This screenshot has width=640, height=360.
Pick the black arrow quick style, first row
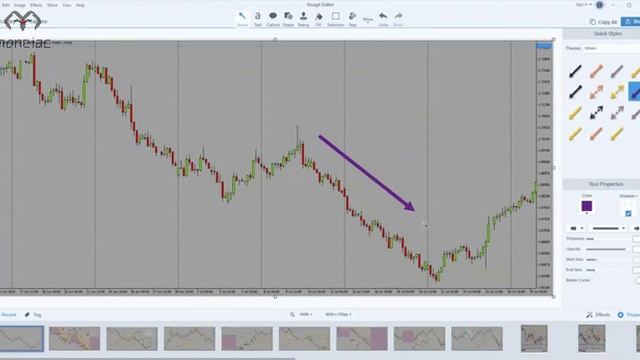575,71
